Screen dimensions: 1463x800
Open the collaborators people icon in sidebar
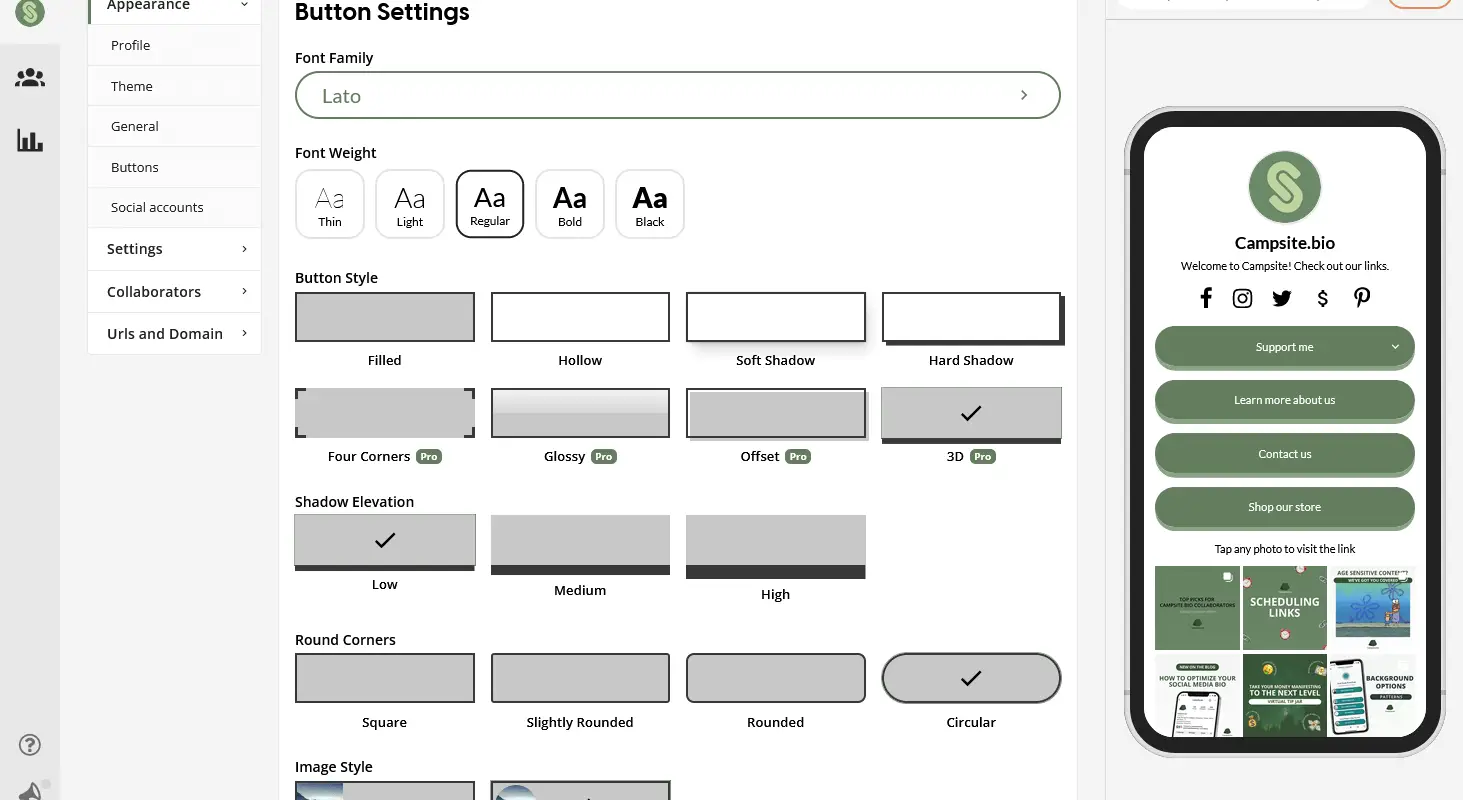(30, 78)
